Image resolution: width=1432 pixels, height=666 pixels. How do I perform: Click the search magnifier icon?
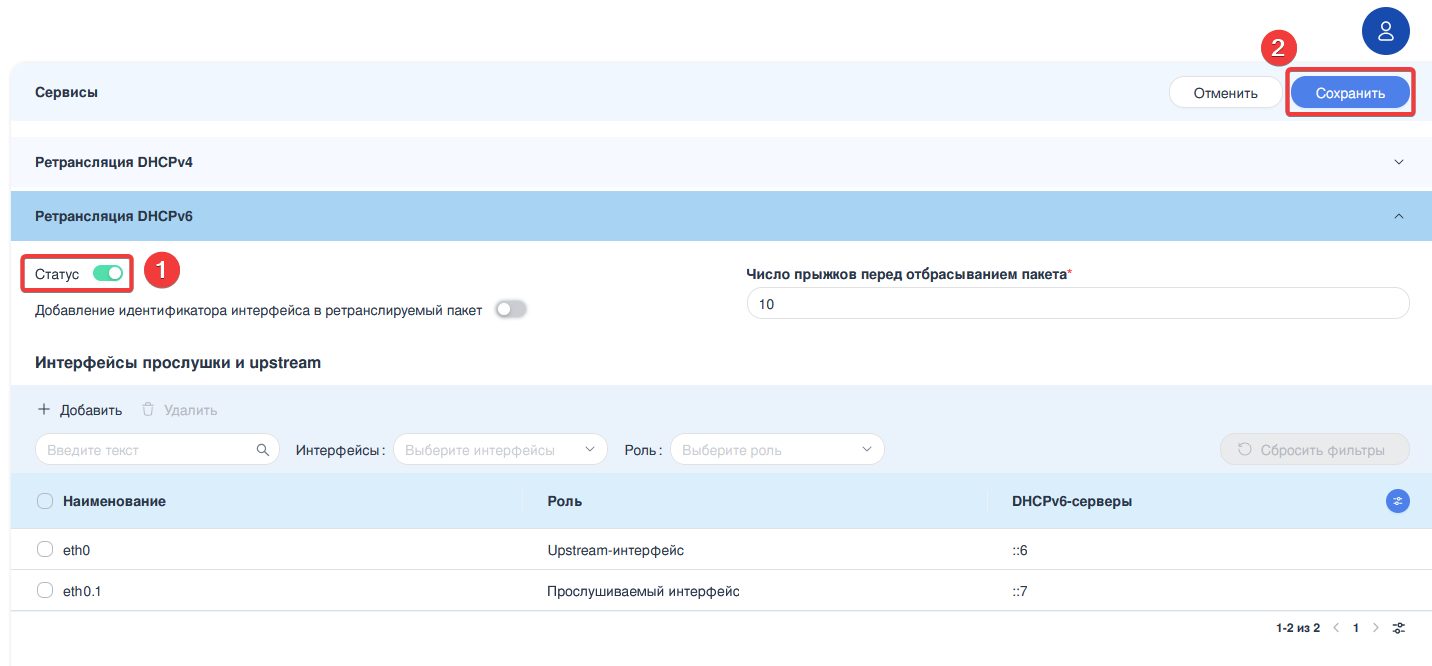click(262, 450)
